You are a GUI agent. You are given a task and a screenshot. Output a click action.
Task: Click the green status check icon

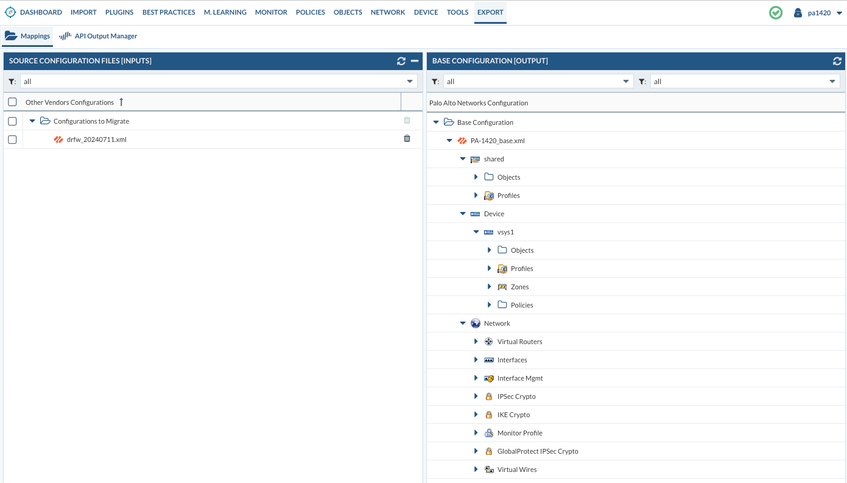[776, 12]
